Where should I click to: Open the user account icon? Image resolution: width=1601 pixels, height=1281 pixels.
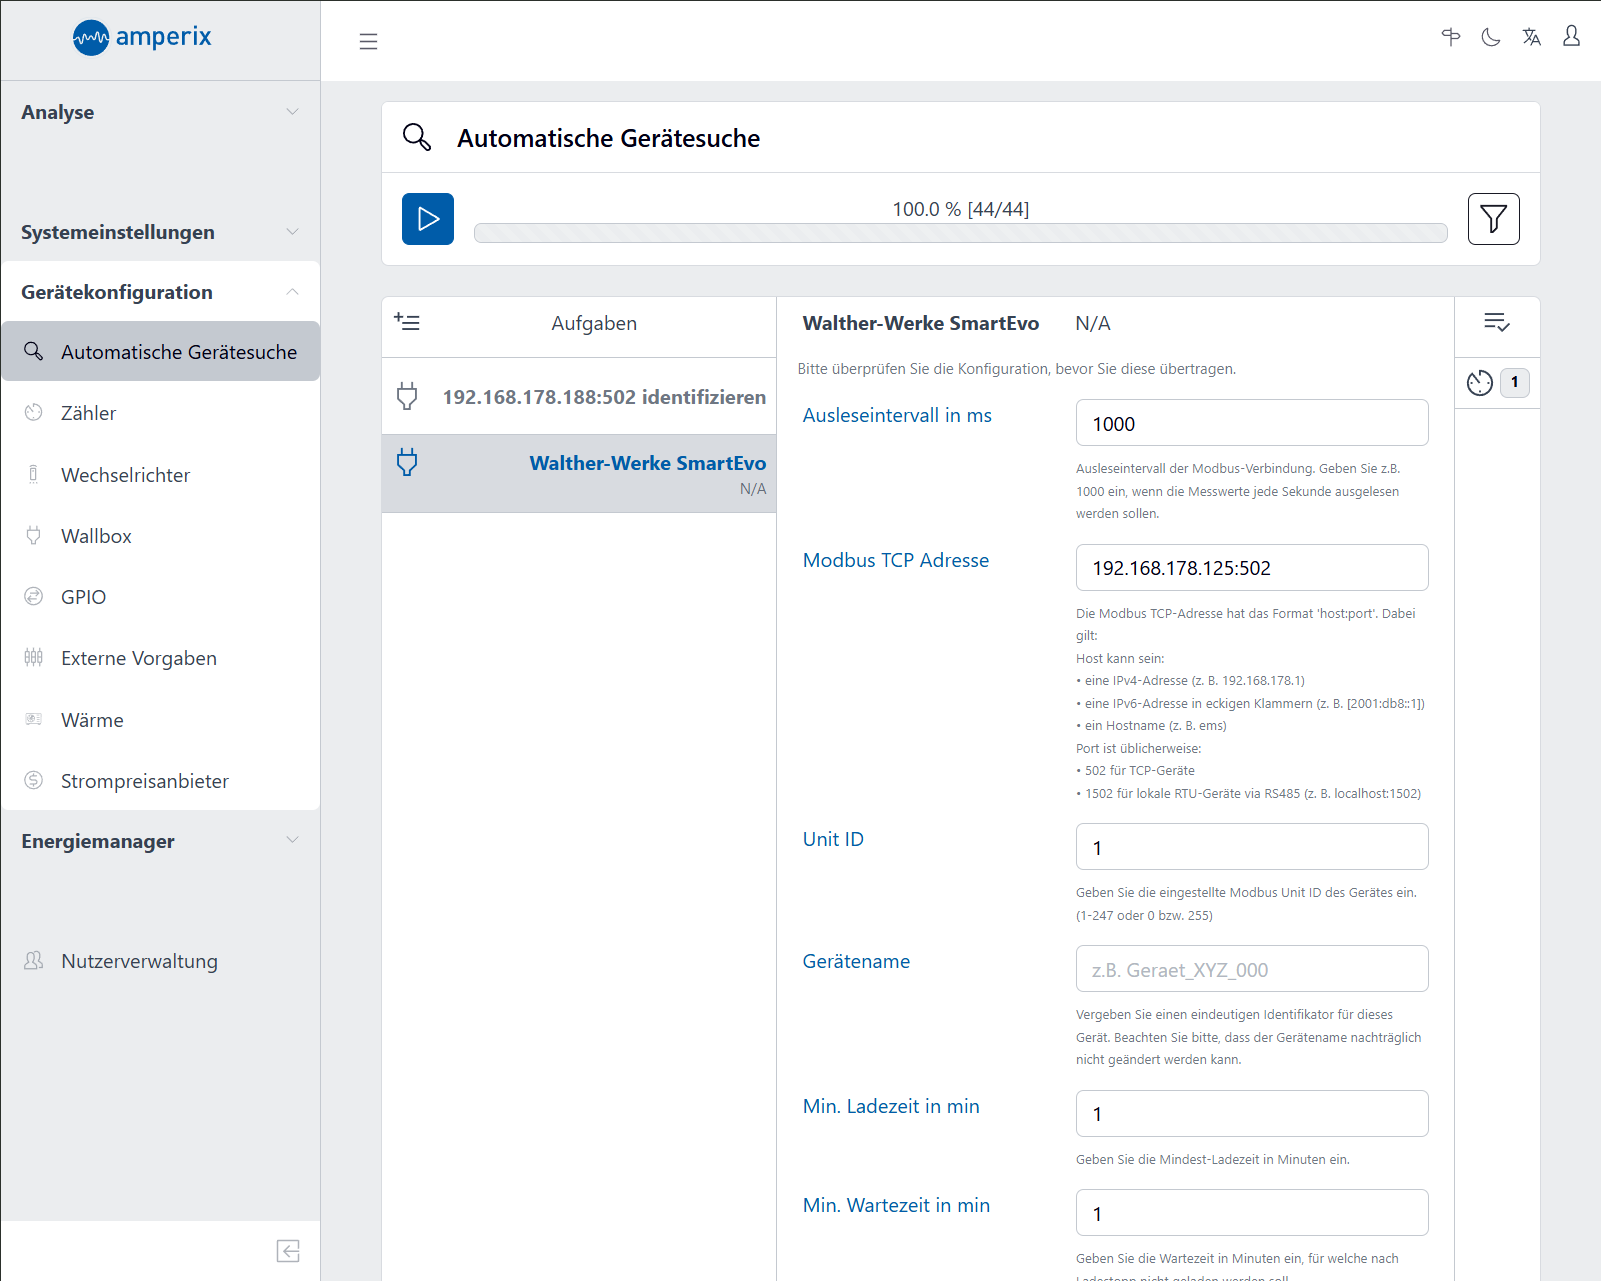(x=1571, y=37)
